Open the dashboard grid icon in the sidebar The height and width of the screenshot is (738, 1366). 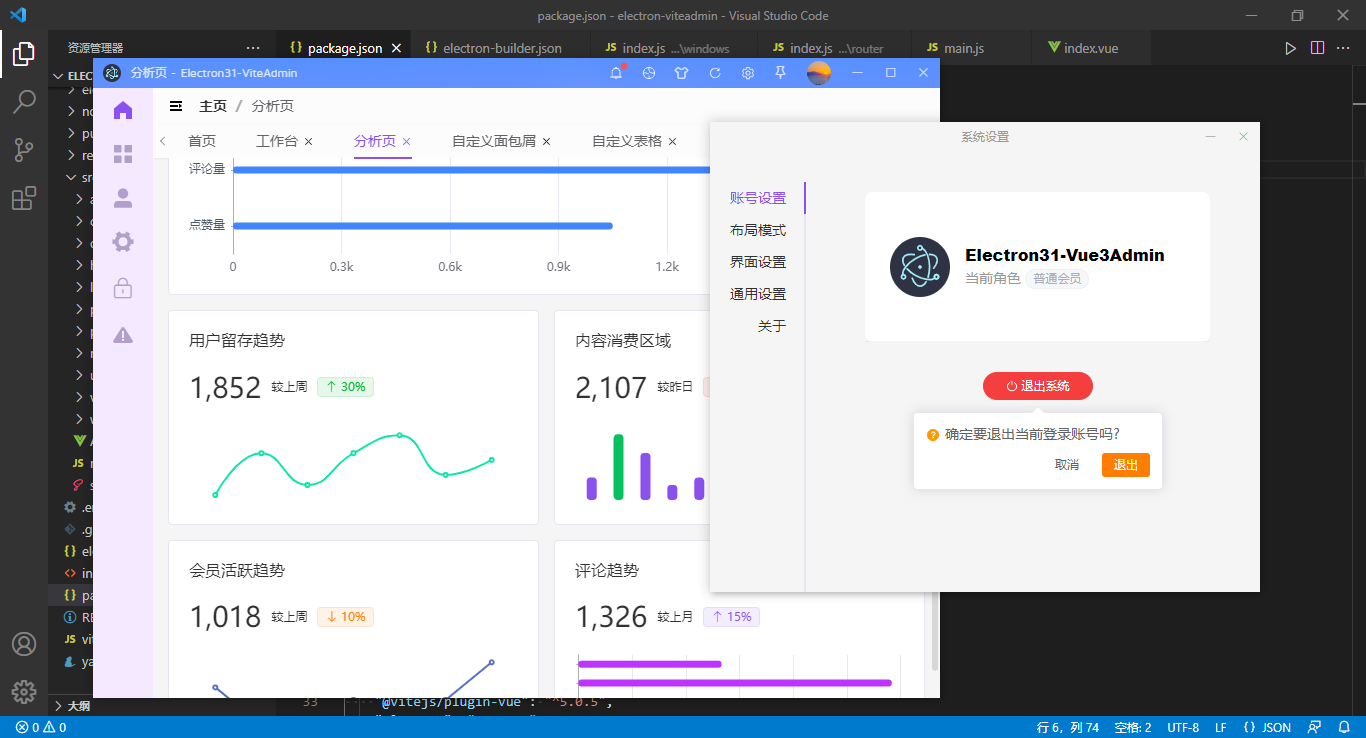[x=122, y=152]
